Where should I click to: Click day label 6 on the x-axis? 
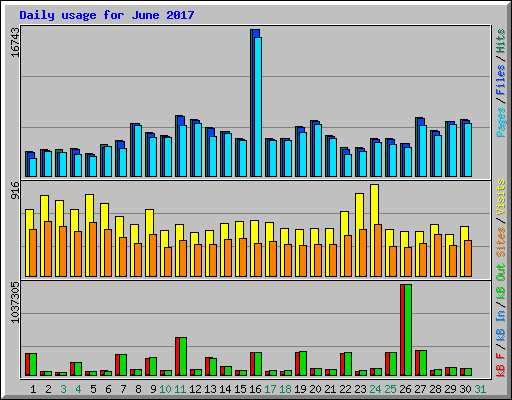[x=108, y=389]
